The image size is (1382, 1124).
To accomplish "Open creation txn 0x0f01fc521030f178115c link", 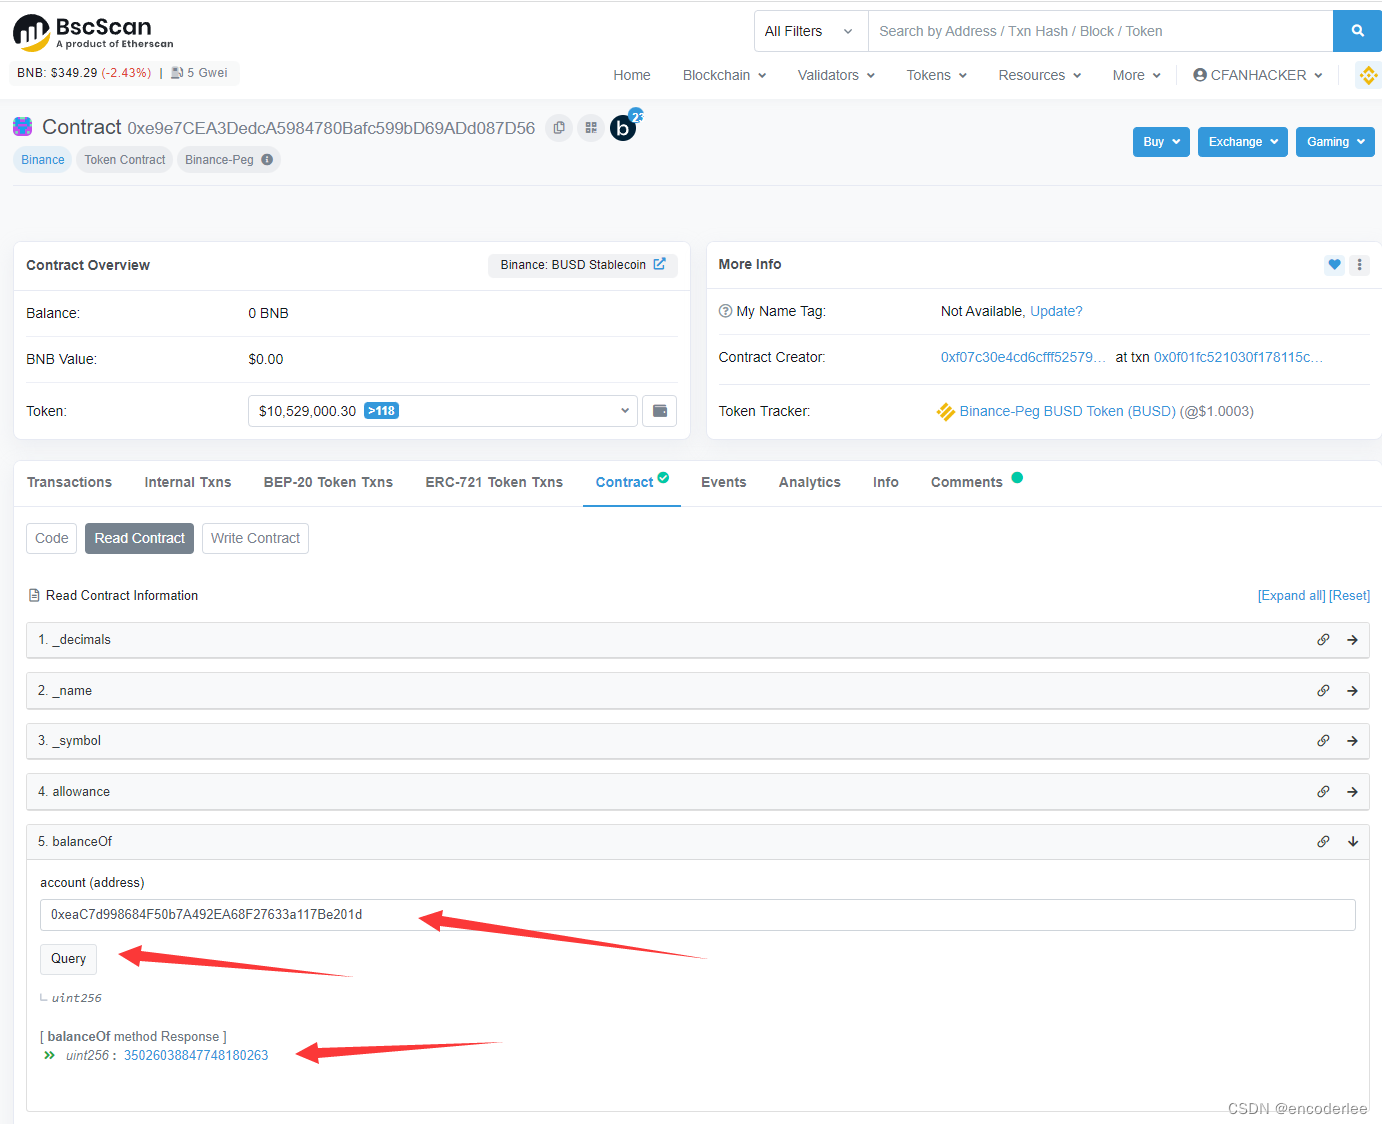I will click(x=1238, y=357).
